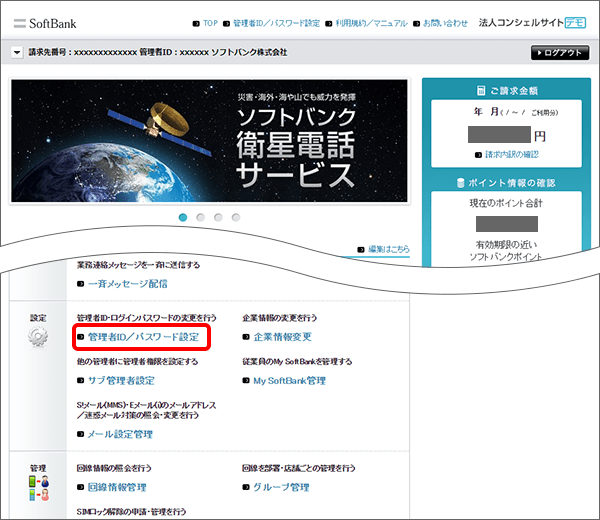600x520 pixels.
Task: Open 企業情報変更 link
Action: [282, 337]
